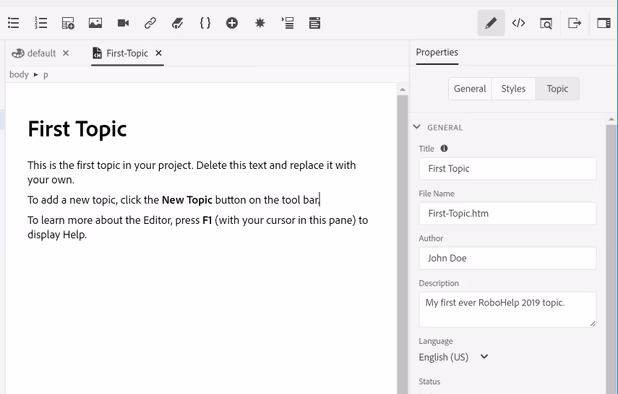The image size is (618, 394).
Task: Insert a multimedia video
Action: click(123, 23)
